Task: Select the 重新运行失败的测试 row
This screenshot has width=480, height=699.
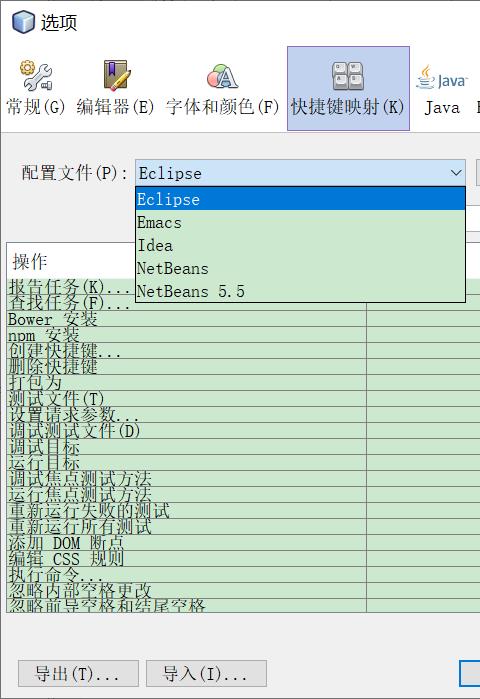Action: 186,511
